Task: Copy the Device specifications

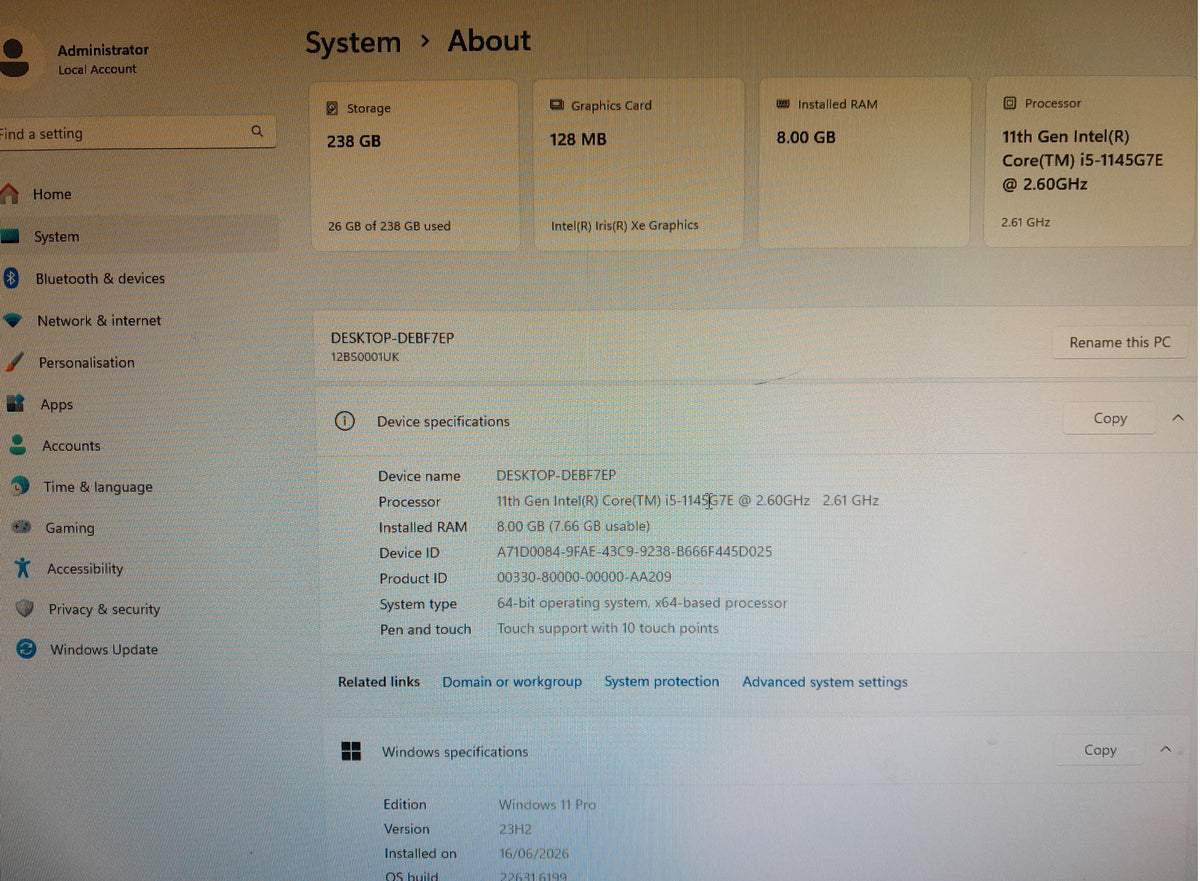Action: (x=1109, y=418)
